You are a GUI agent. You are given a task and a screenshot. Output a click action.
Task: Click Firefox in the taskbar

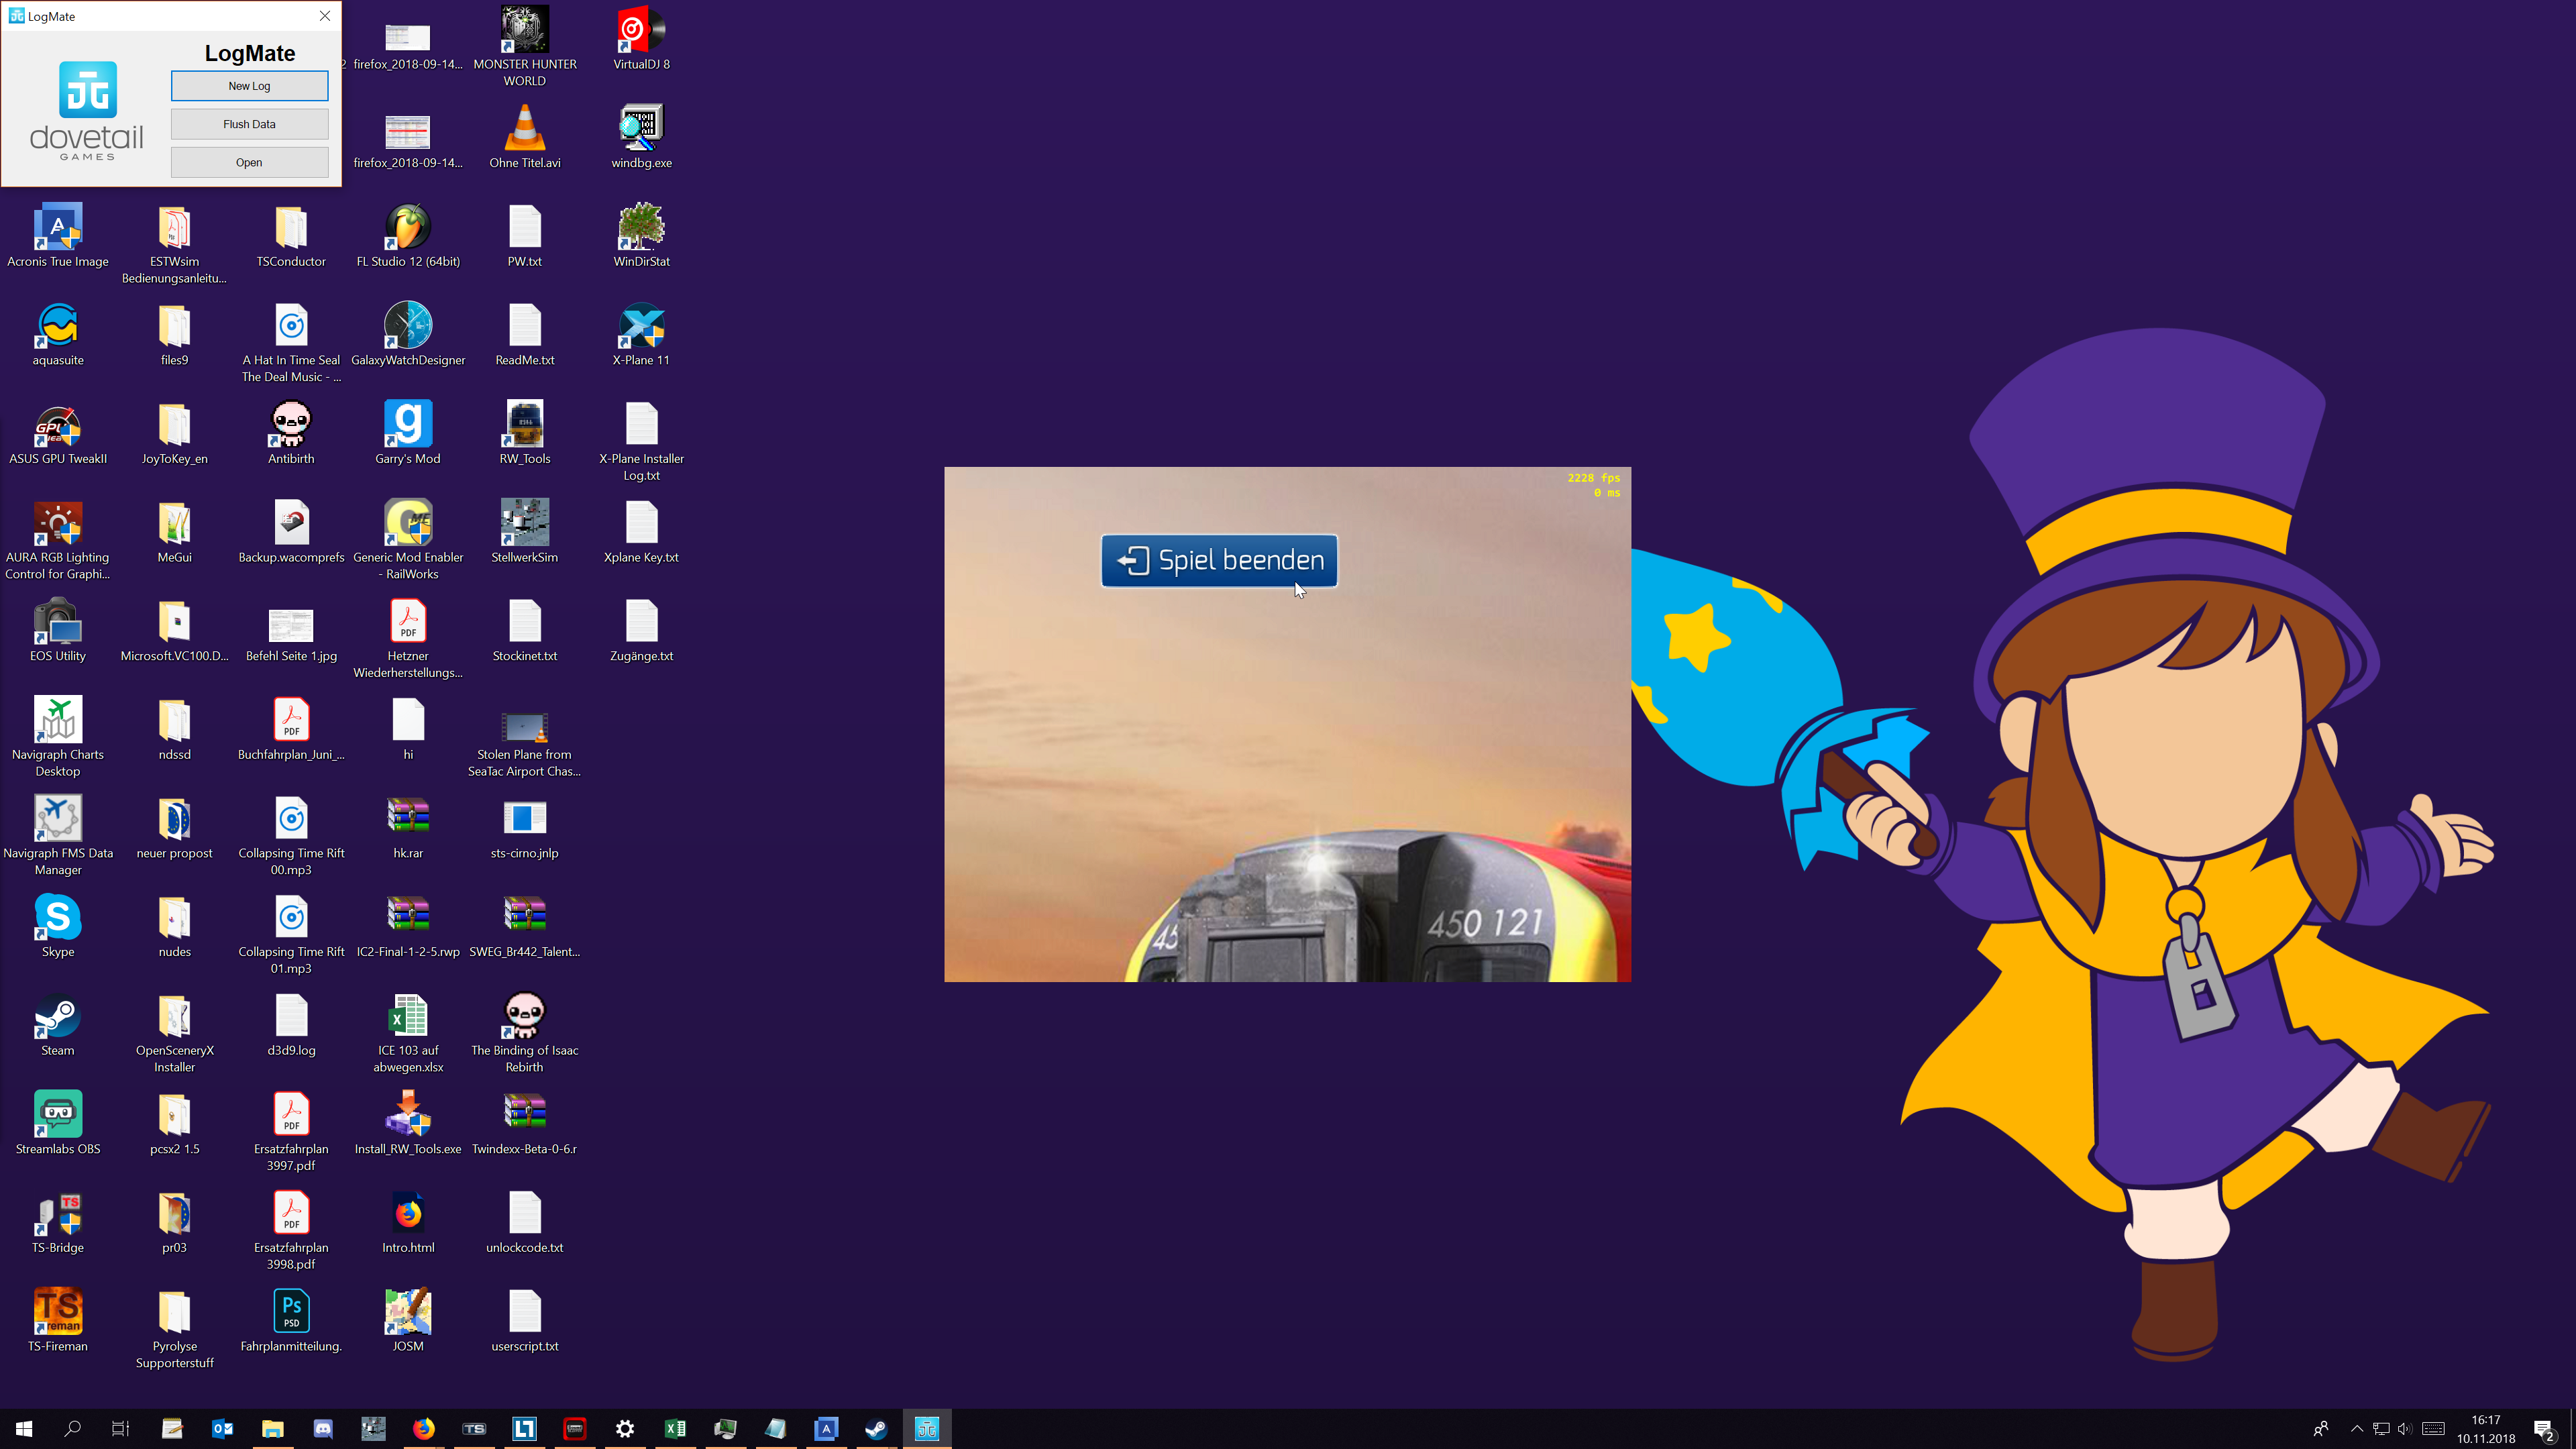(x=424, y=1429)
